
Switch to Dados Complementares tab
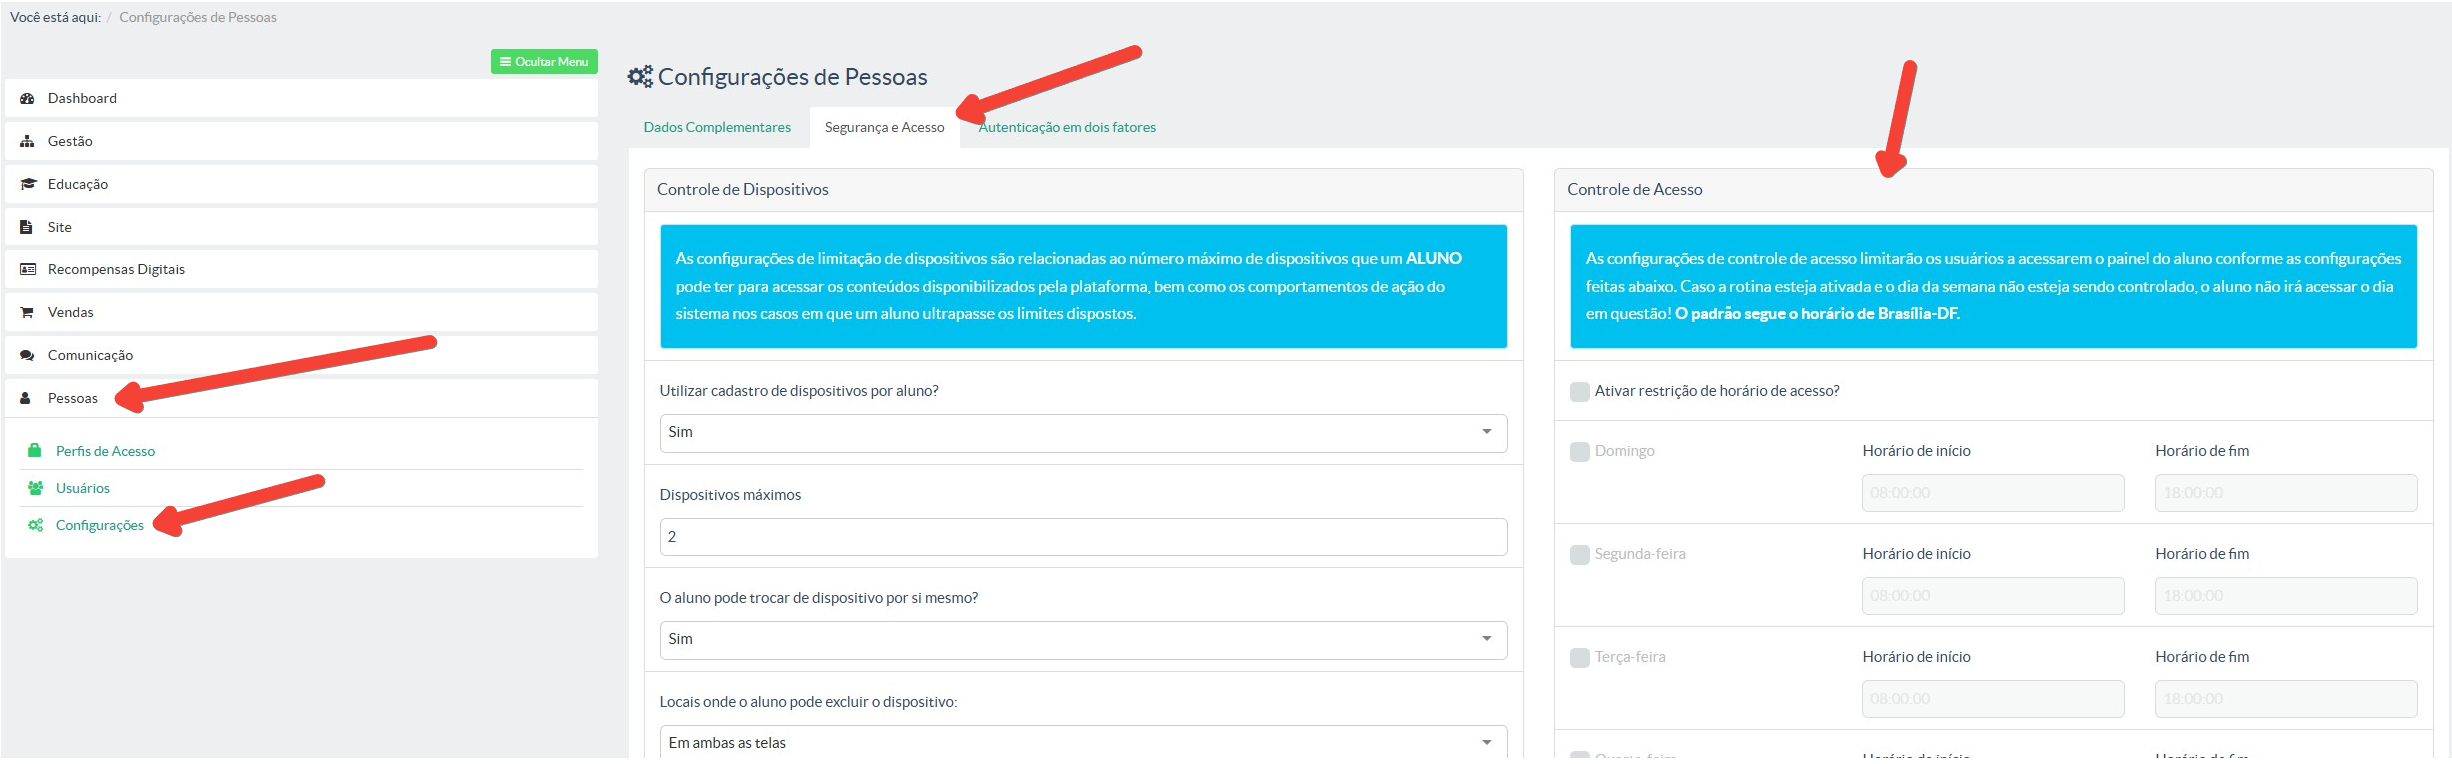click(717, 127)
